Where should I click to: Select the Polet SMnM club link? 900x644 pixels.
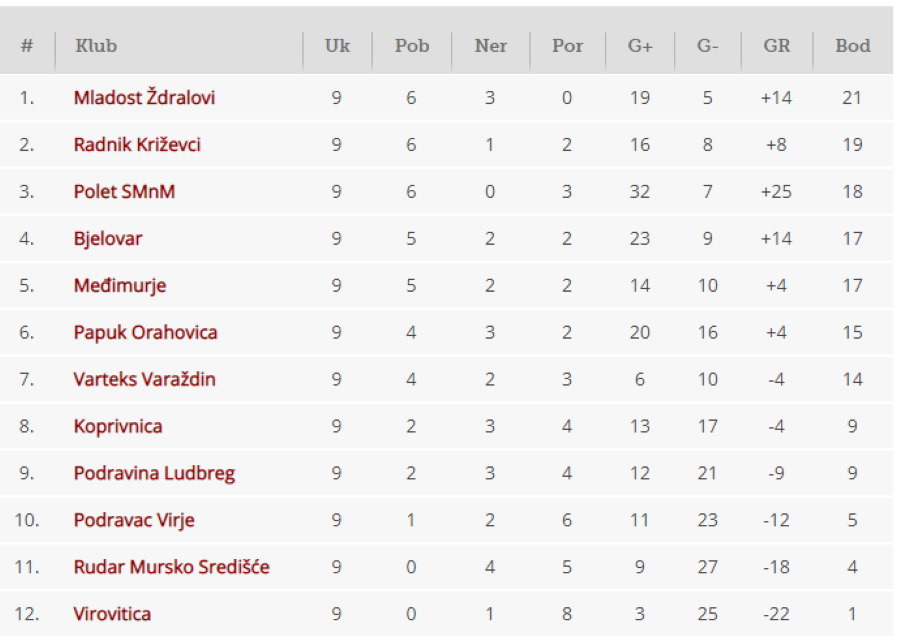pos(124,192)
